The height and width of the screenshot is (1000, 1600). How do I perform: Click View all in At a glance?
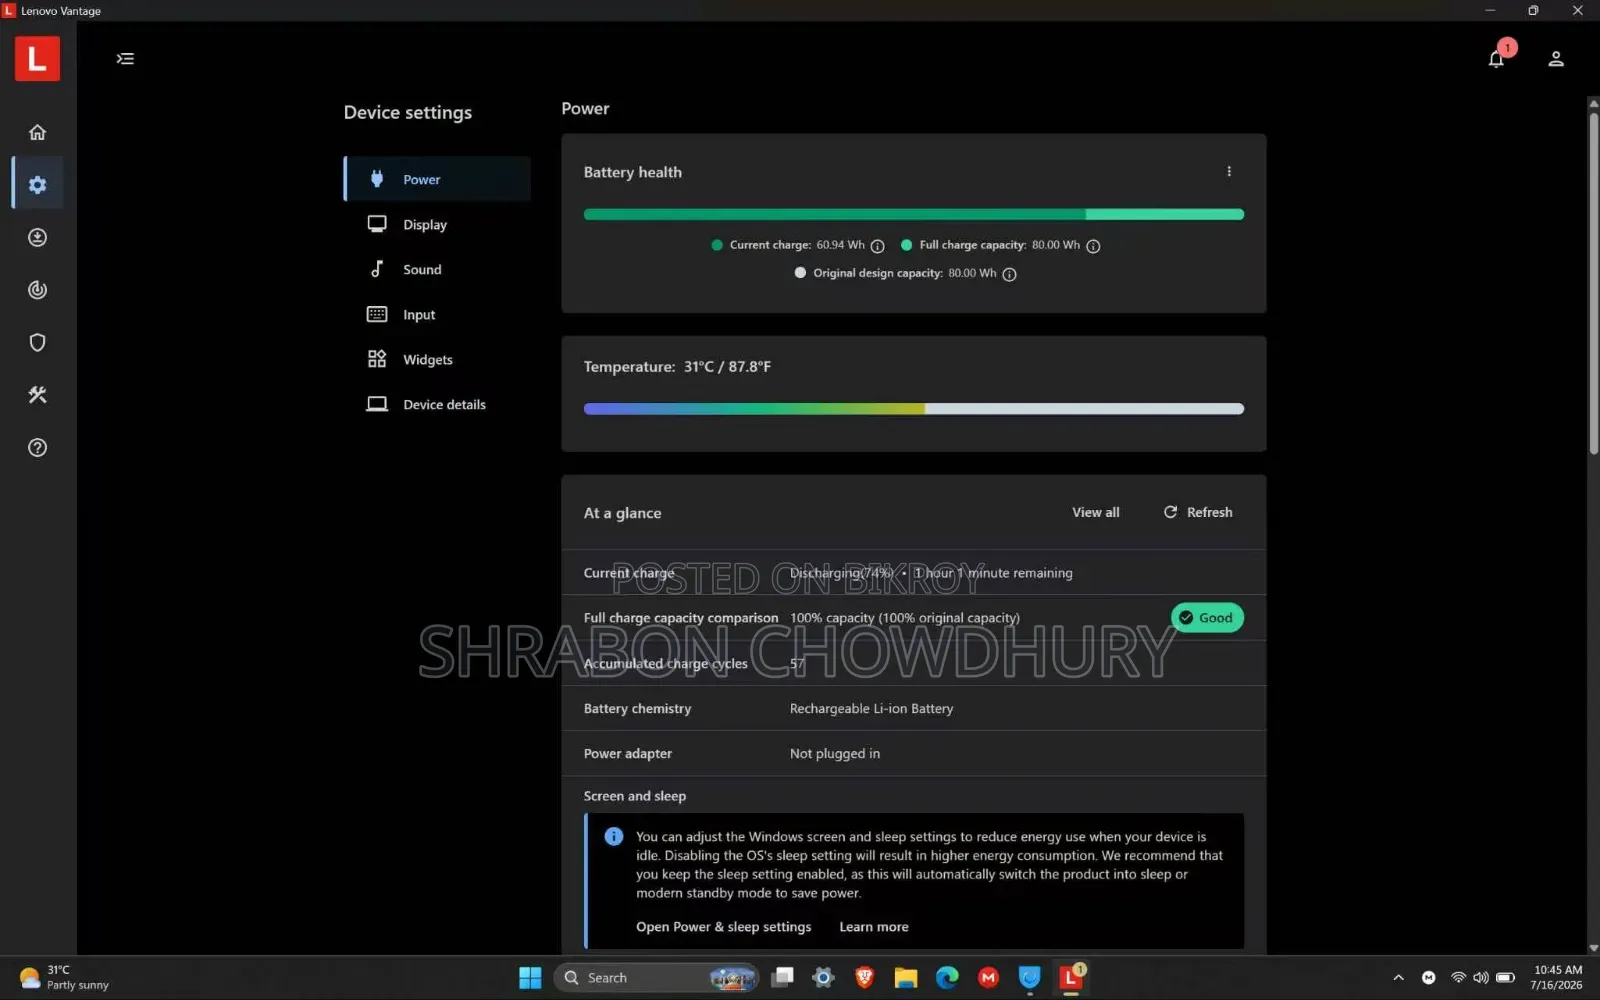1096,512
